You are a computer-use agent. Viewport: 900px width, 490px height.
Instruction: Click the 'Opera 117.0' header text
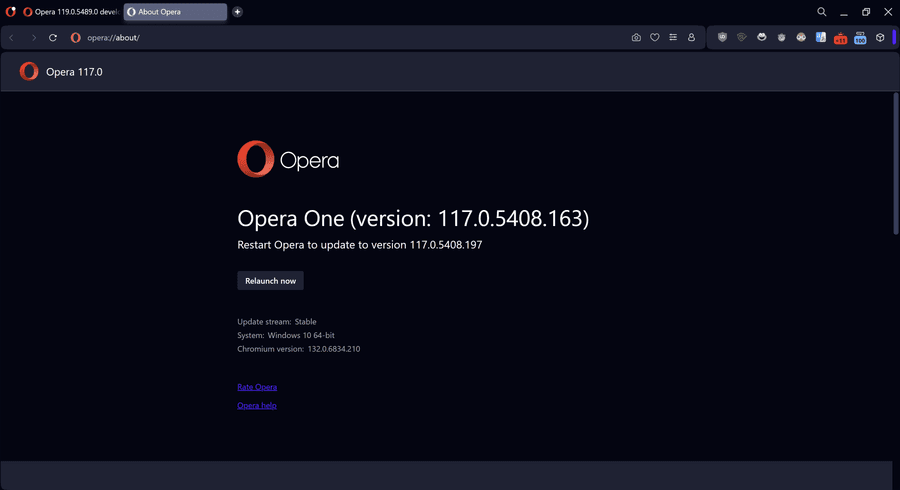[x=74, y=72]
